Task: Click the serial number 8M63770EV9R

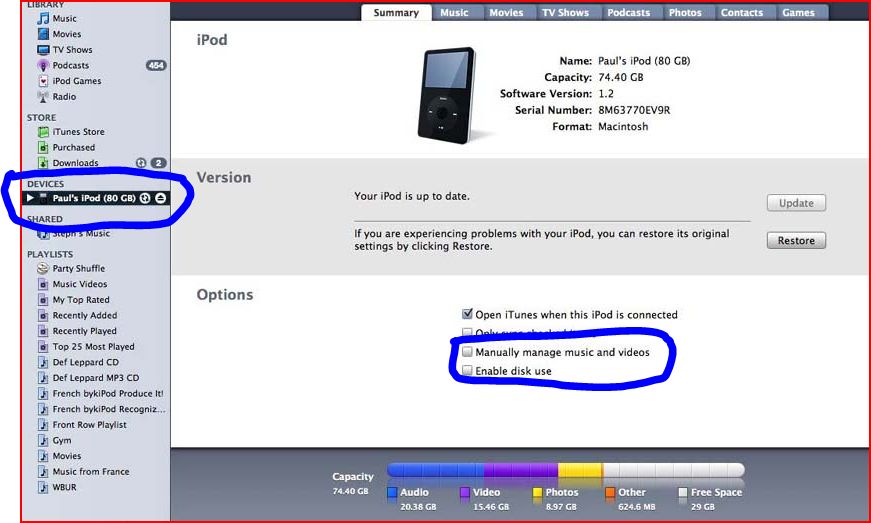Action: [x=634, y=110]
